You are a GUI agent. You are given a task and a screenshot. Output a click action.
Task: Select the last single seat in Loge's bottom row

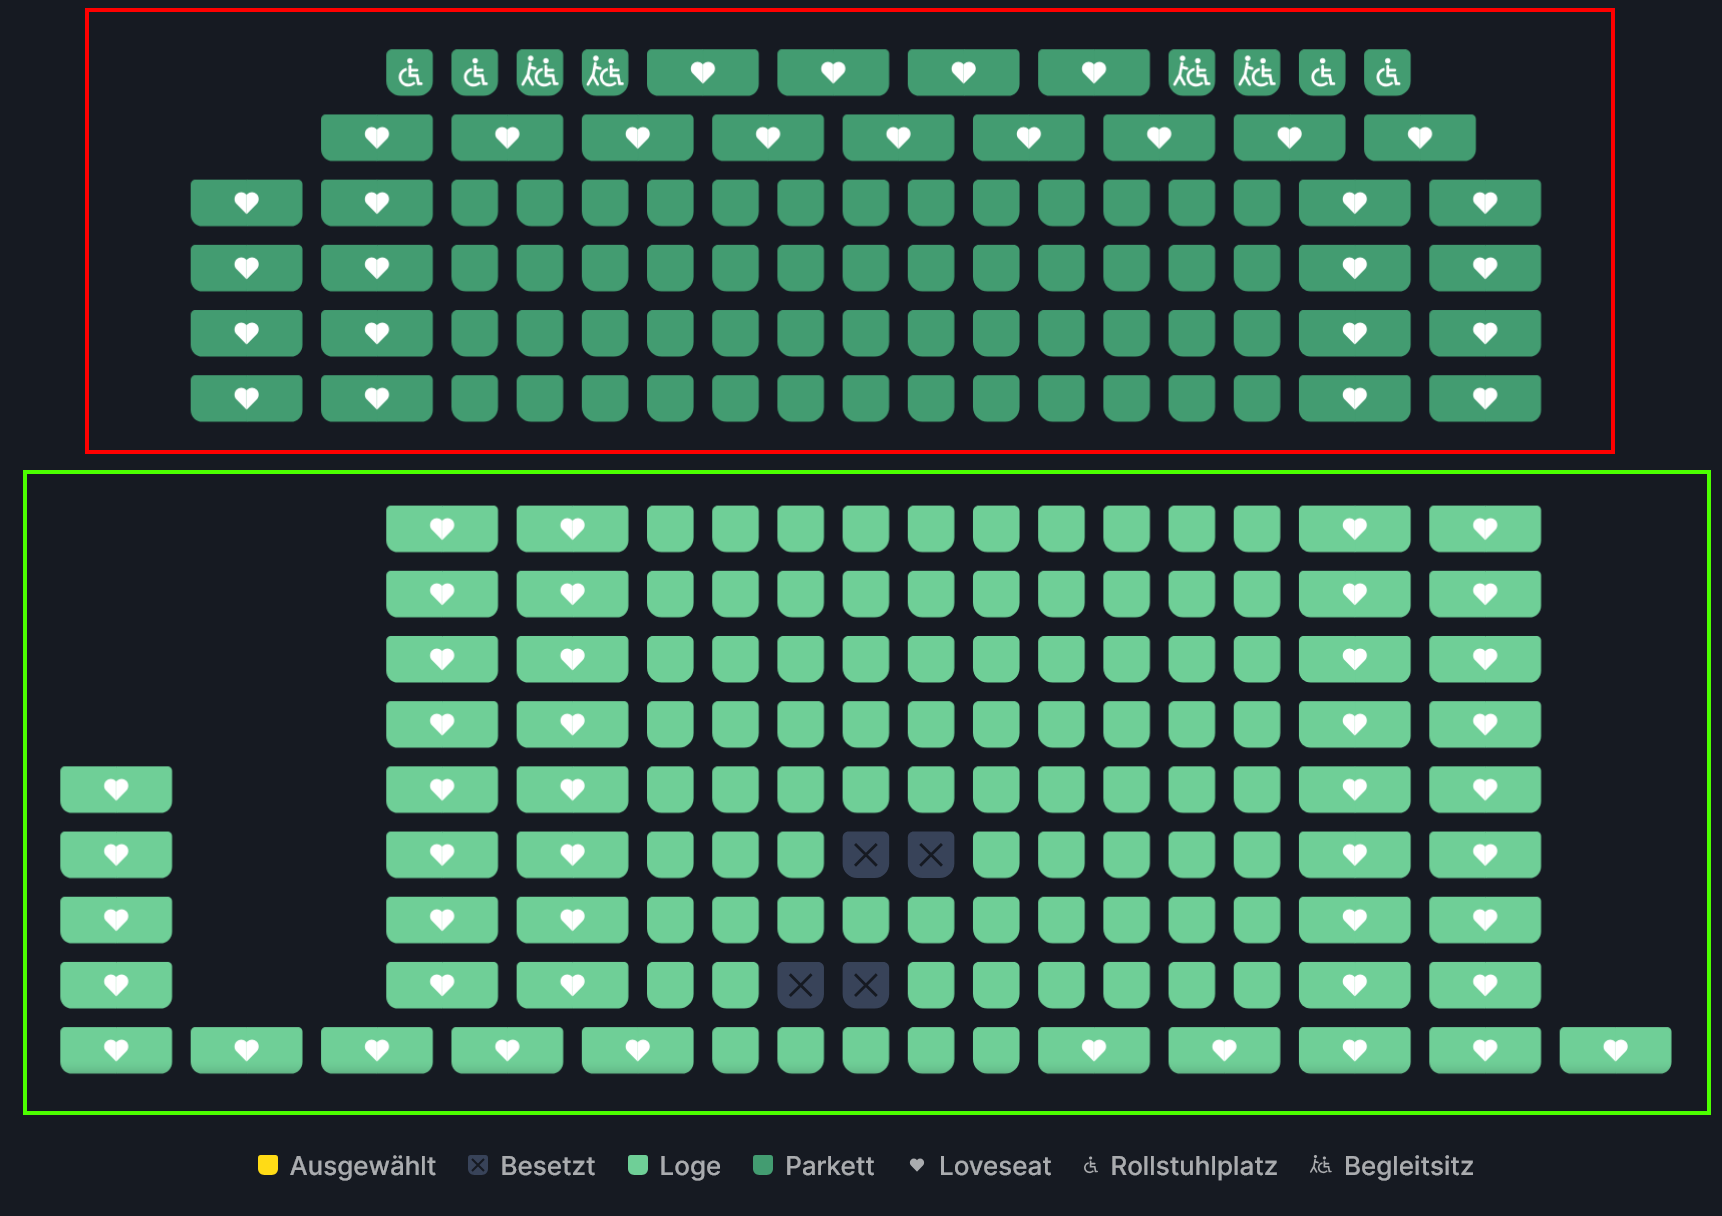[x=996, y=1050]
